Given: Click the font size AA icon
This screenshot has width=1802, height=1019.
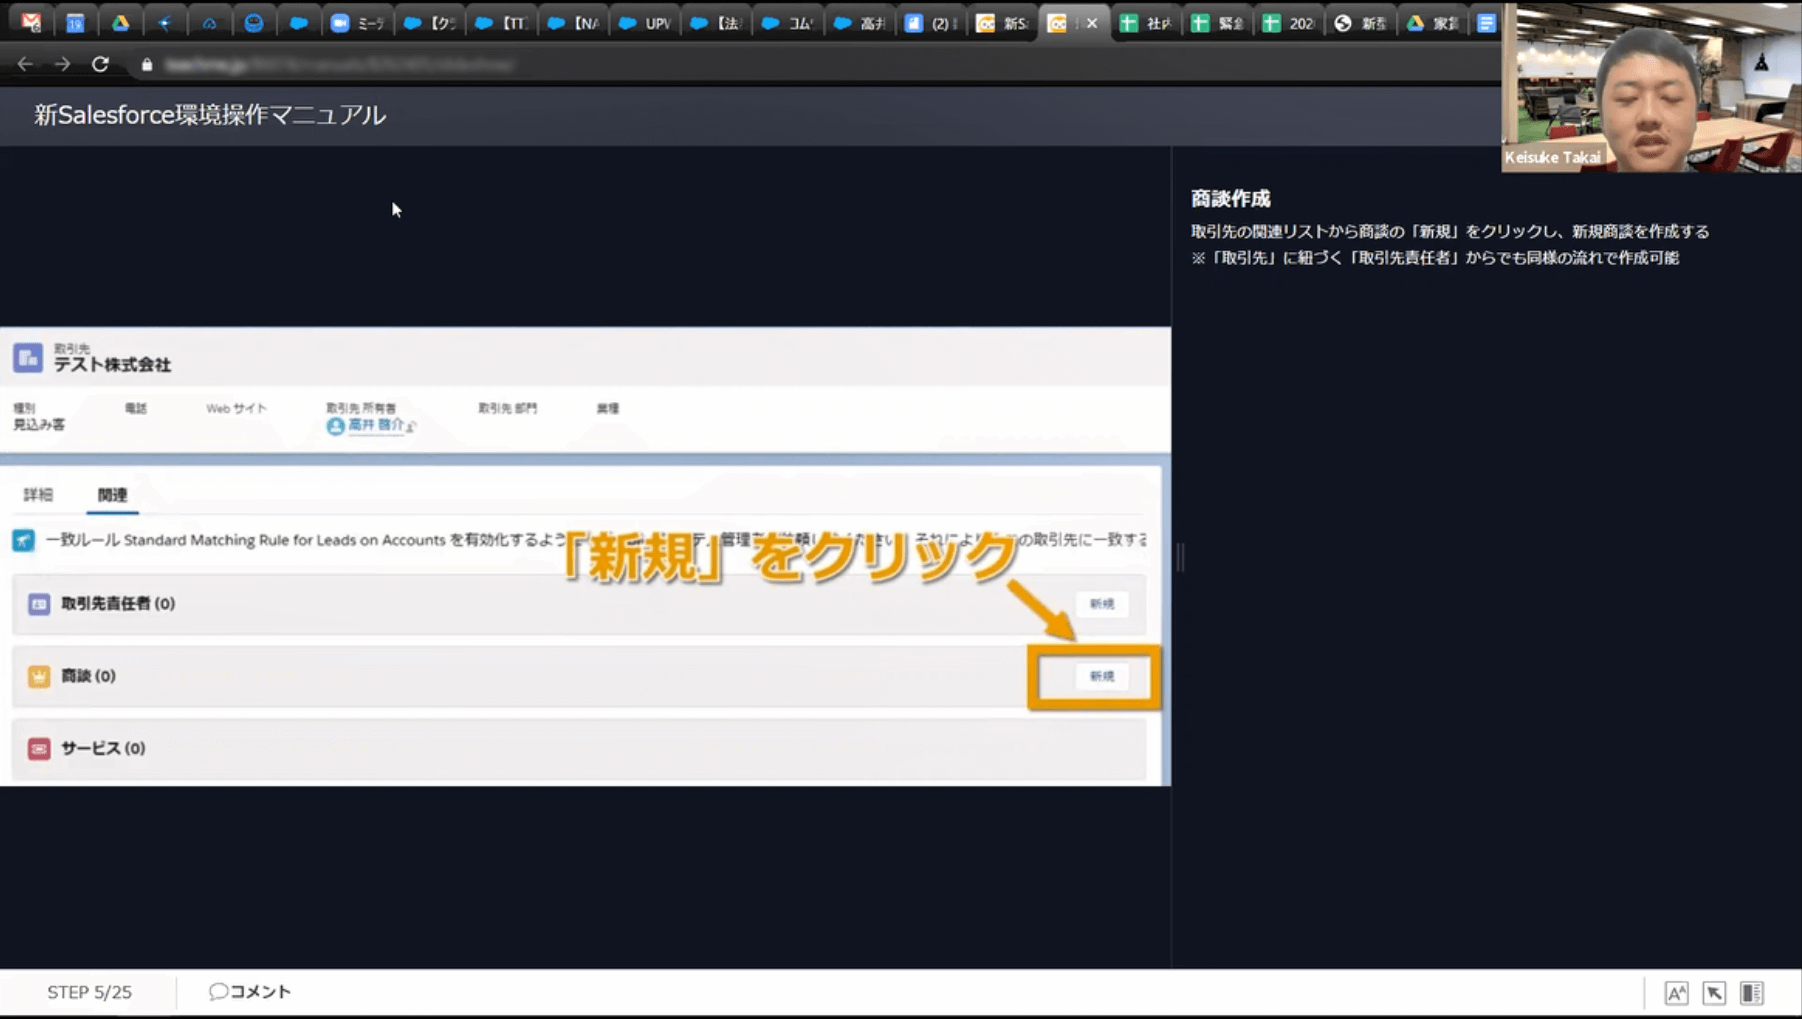Looking at the screenshot, I should pyautogui.click(x=1676, y=993).
